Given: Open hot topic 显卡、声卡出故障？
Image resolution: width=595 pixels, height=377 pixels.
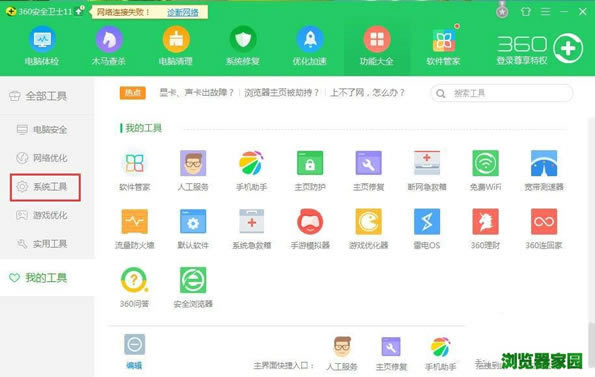Looking at the screenshot, I should tap(196, 93).
